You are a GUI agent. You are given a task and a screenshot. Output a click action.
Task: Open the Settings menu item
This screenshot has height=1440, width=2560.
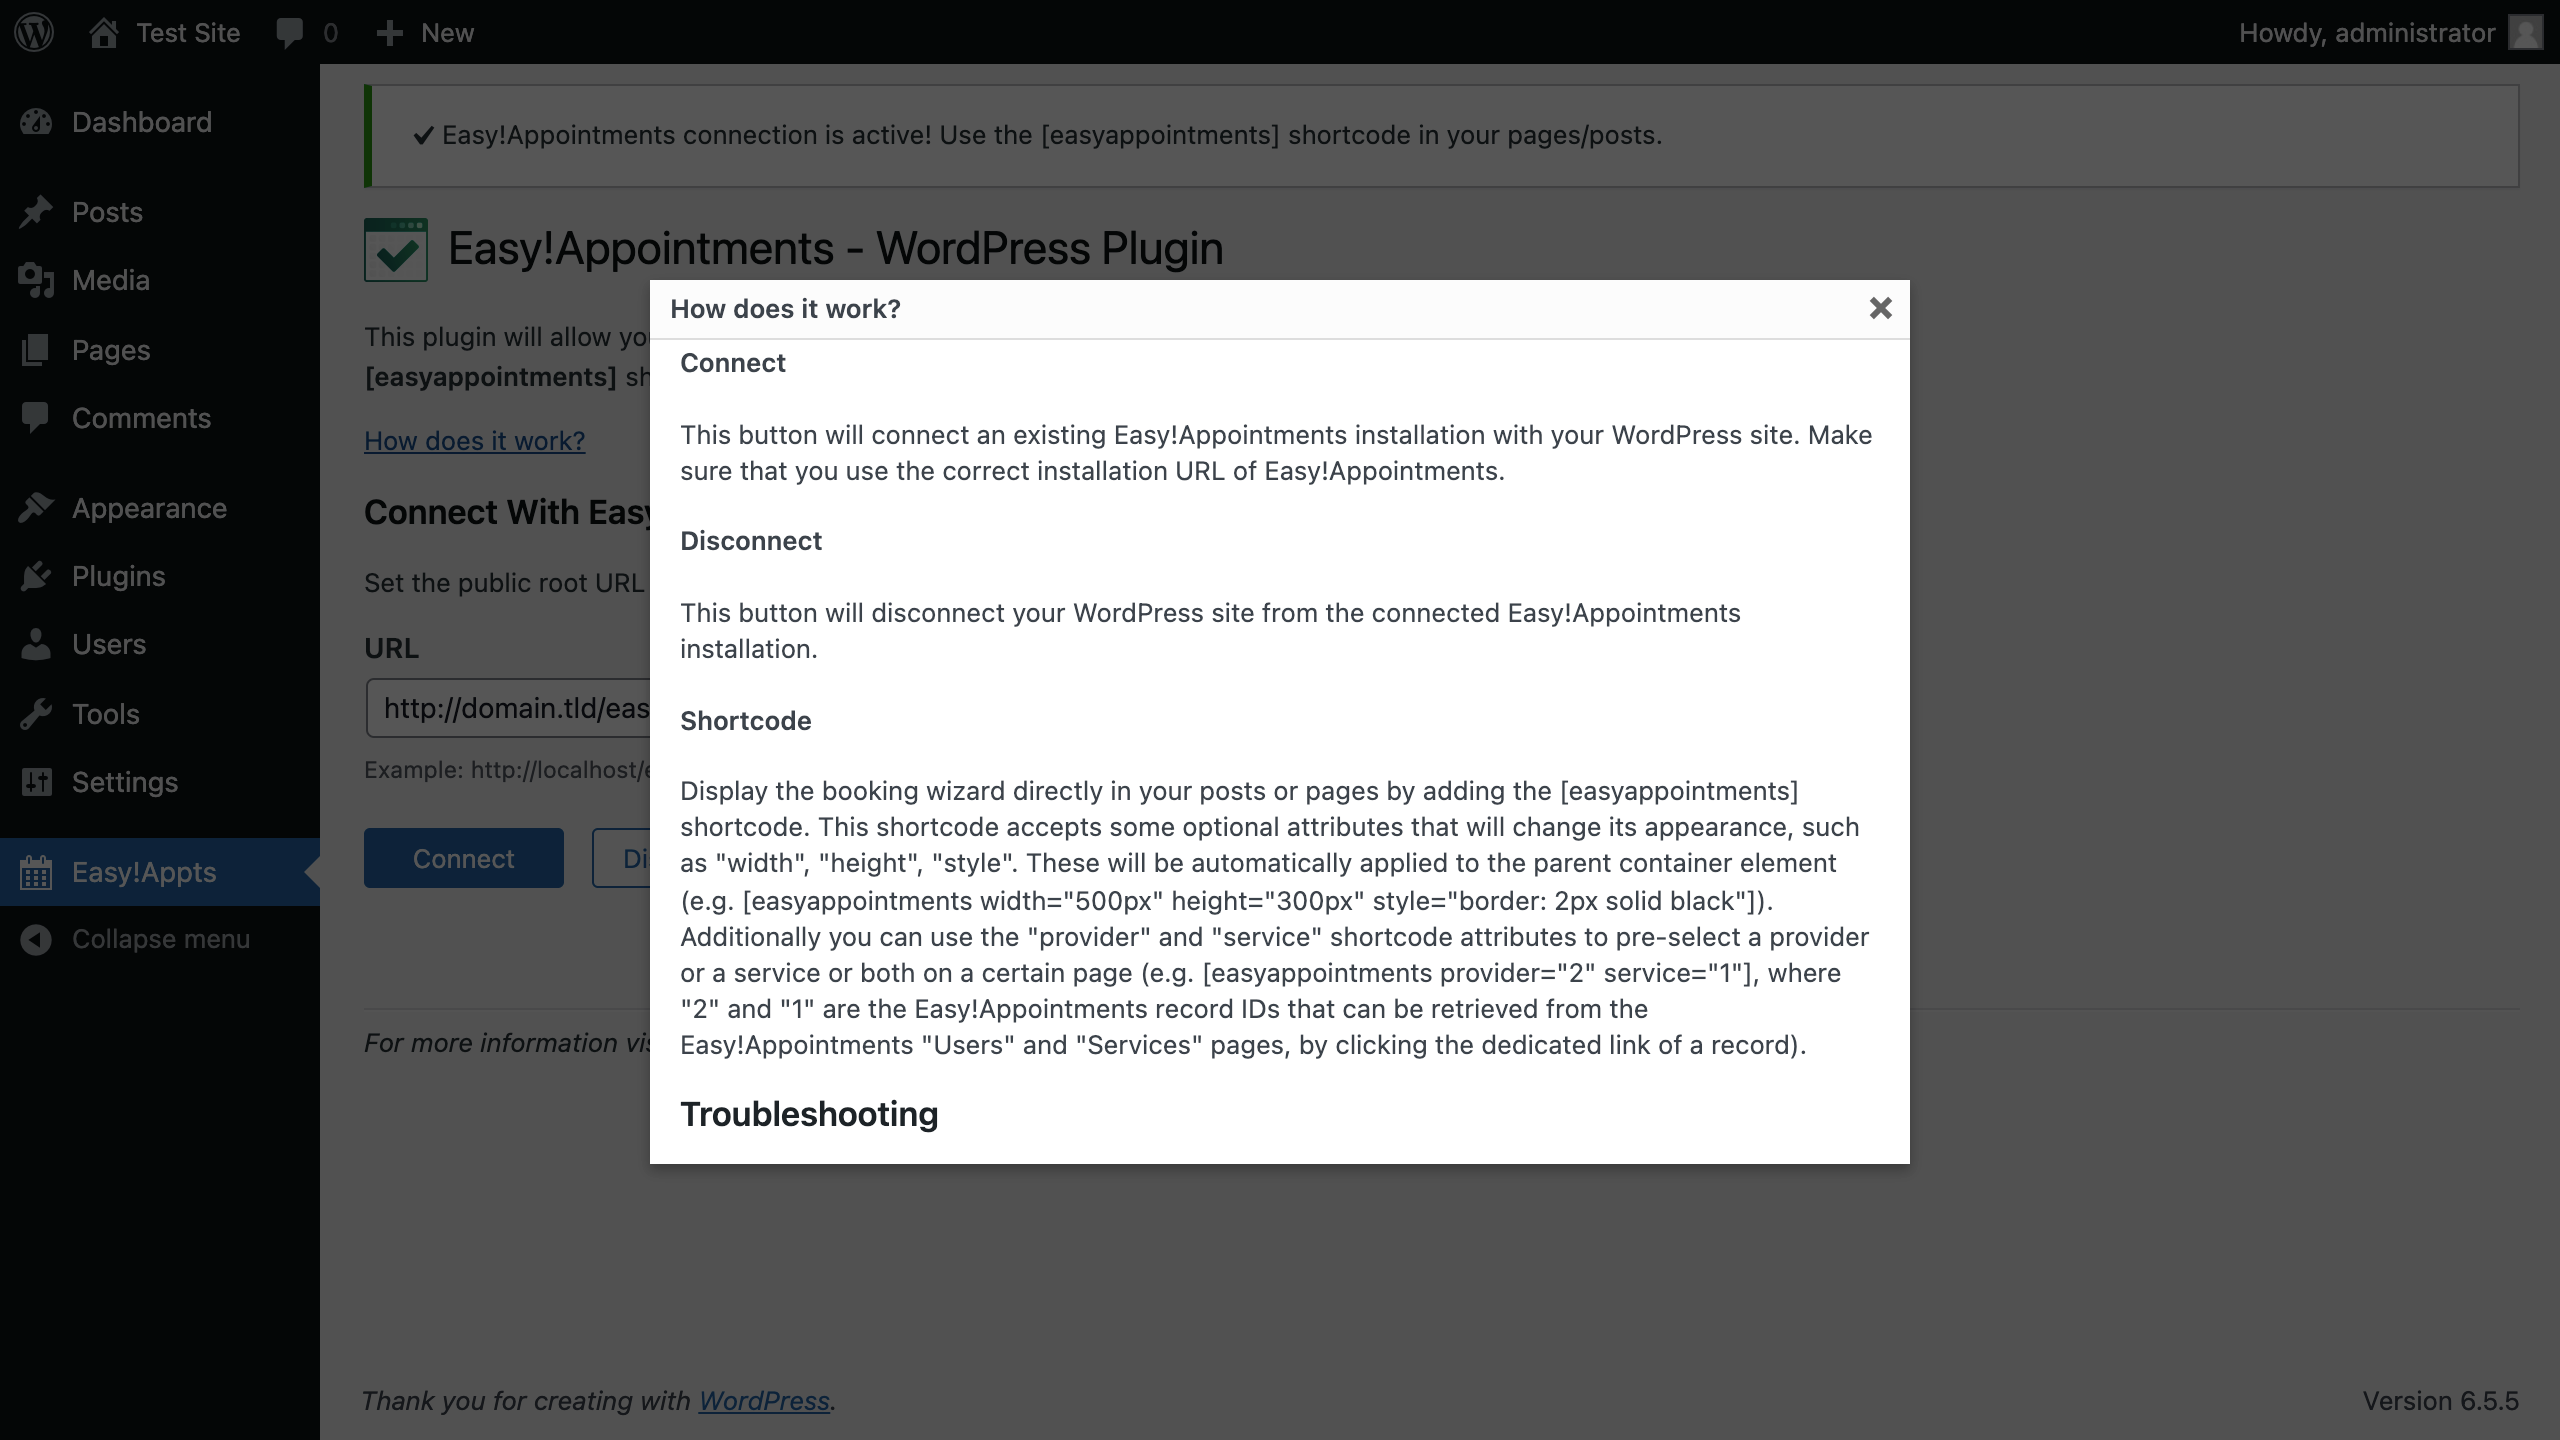tap(123, 781)
